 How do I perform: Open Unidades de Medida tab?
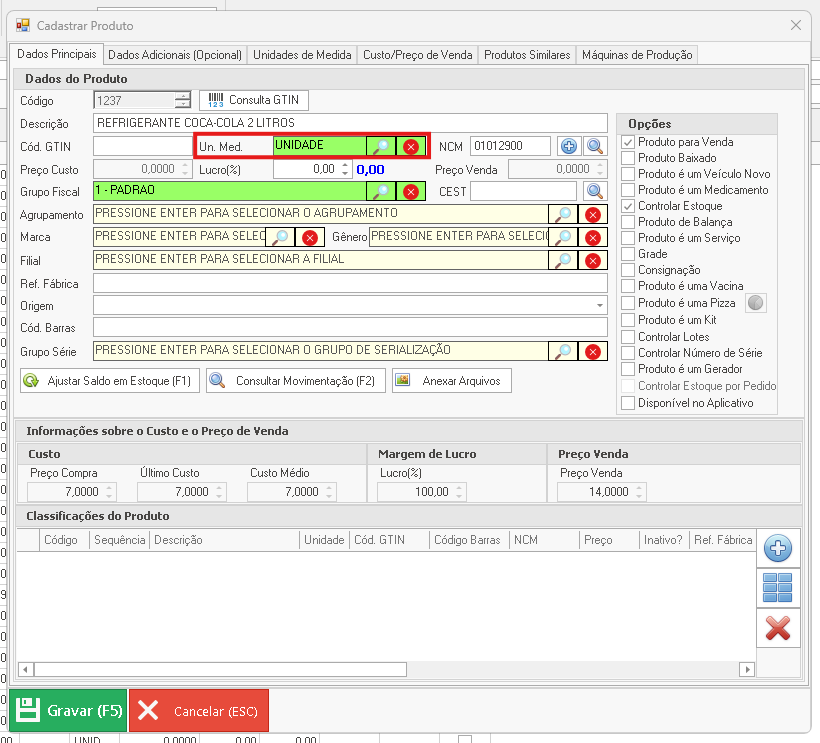click(302, 55)
